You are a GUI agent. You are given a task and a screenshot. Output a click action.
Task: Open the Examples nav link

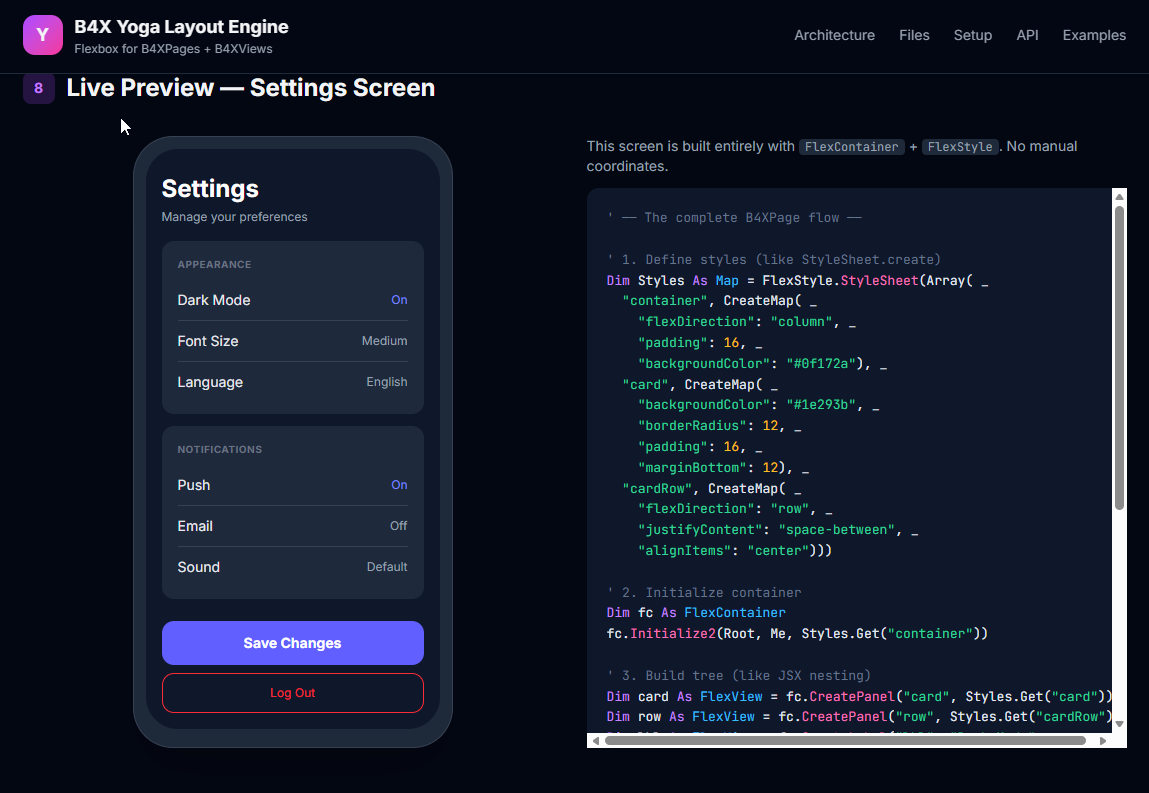click(x=1093, y=35)
